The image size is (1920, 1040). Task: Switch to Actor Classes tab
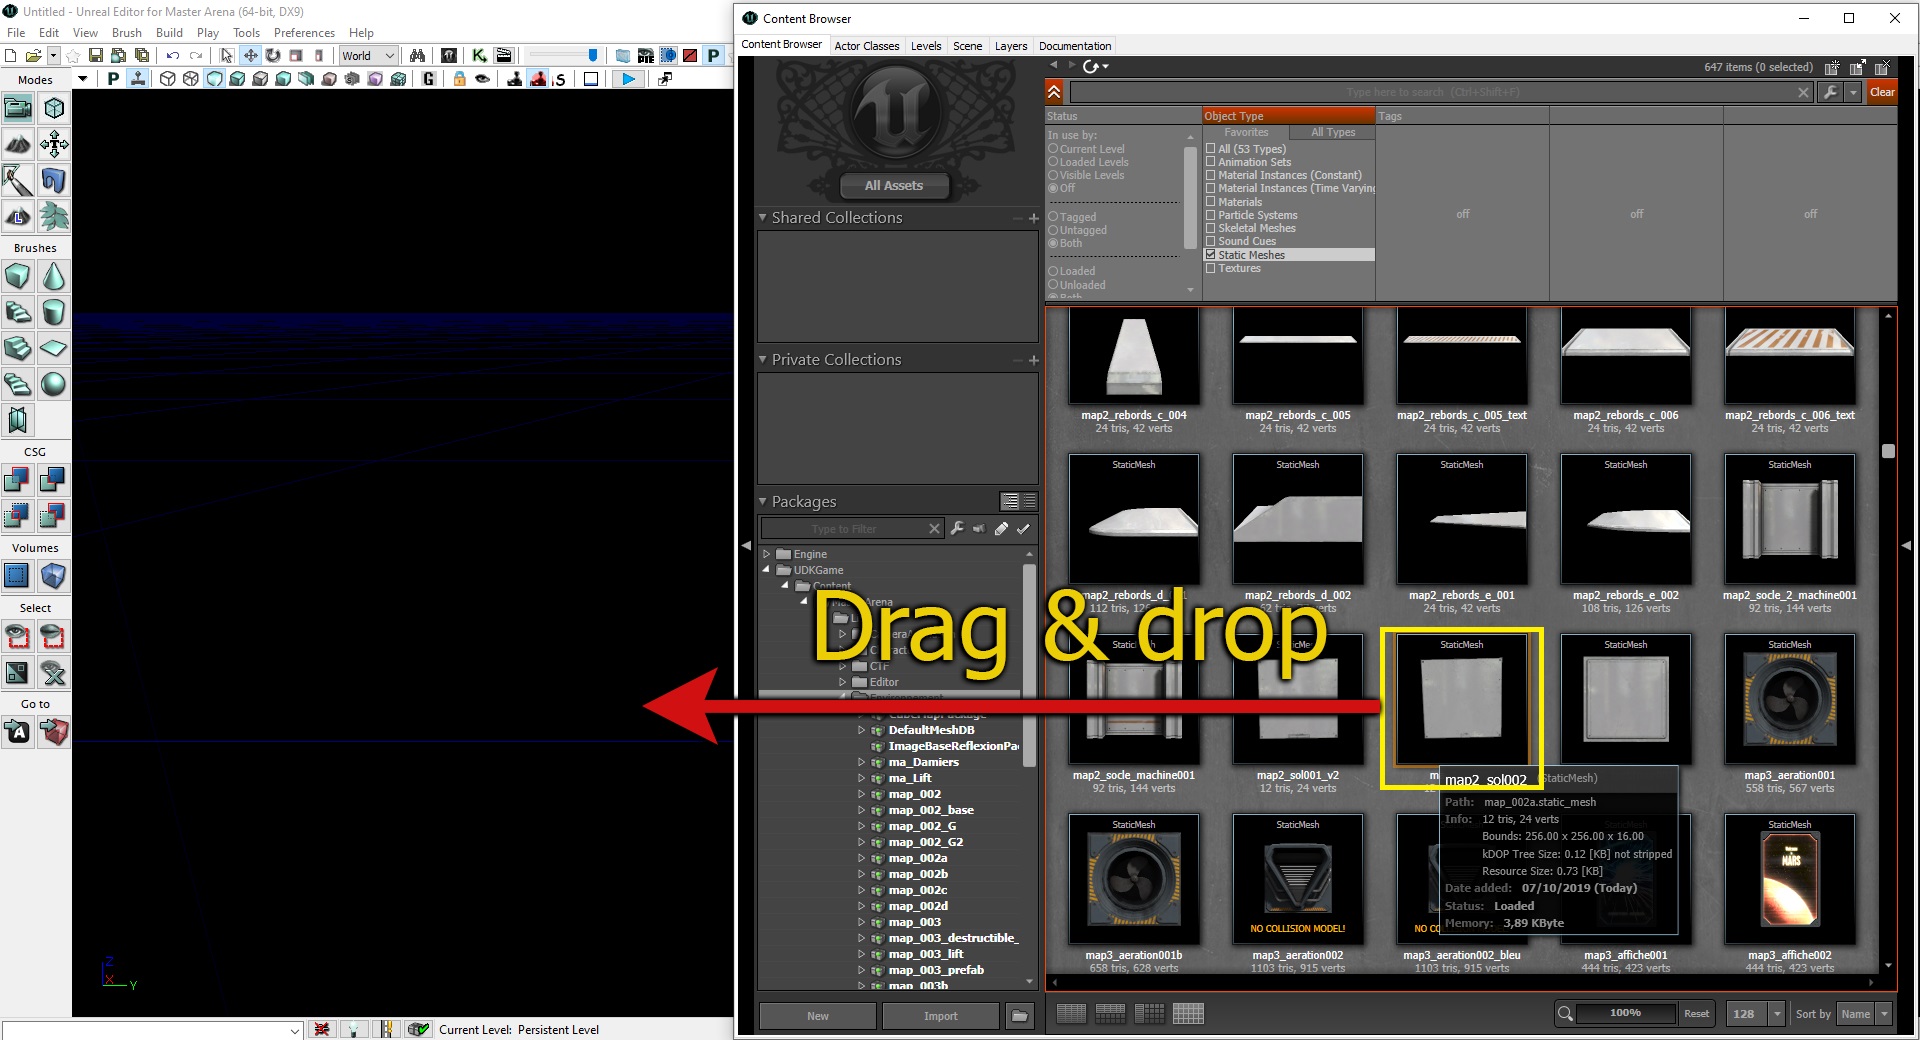866,46
